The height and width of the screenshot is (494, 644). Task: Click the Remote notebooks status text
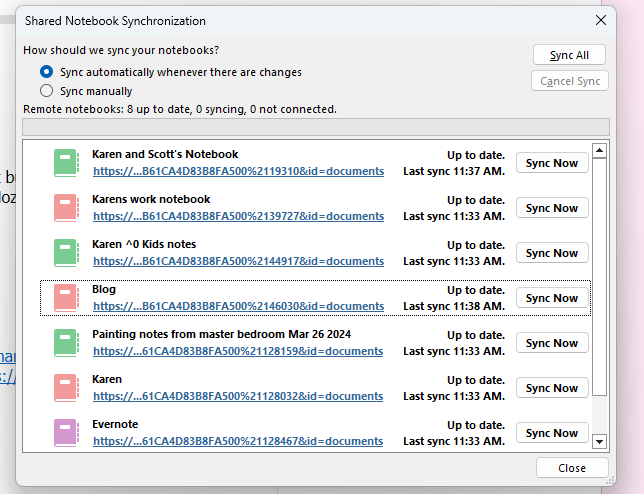180,109
